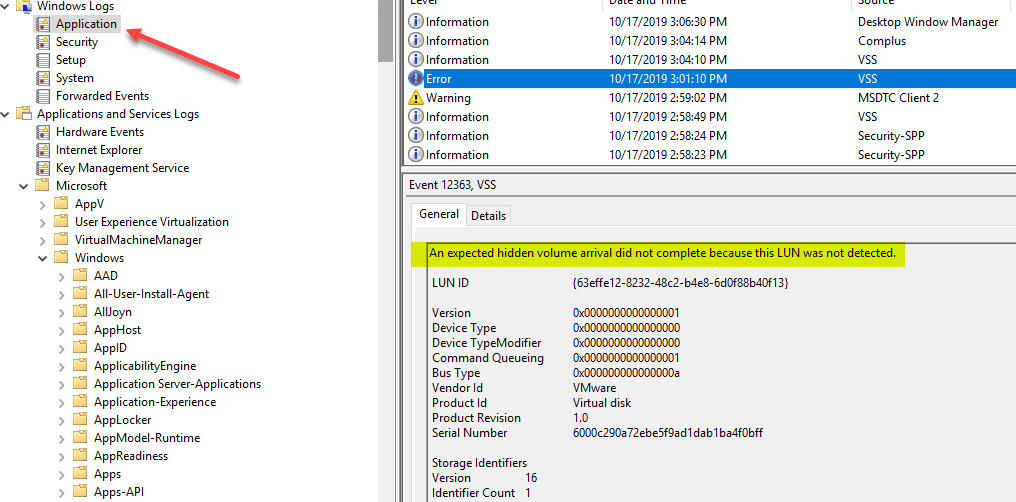
Task: Select the 3:06:30 PM event row
Action: click(711, 22)
